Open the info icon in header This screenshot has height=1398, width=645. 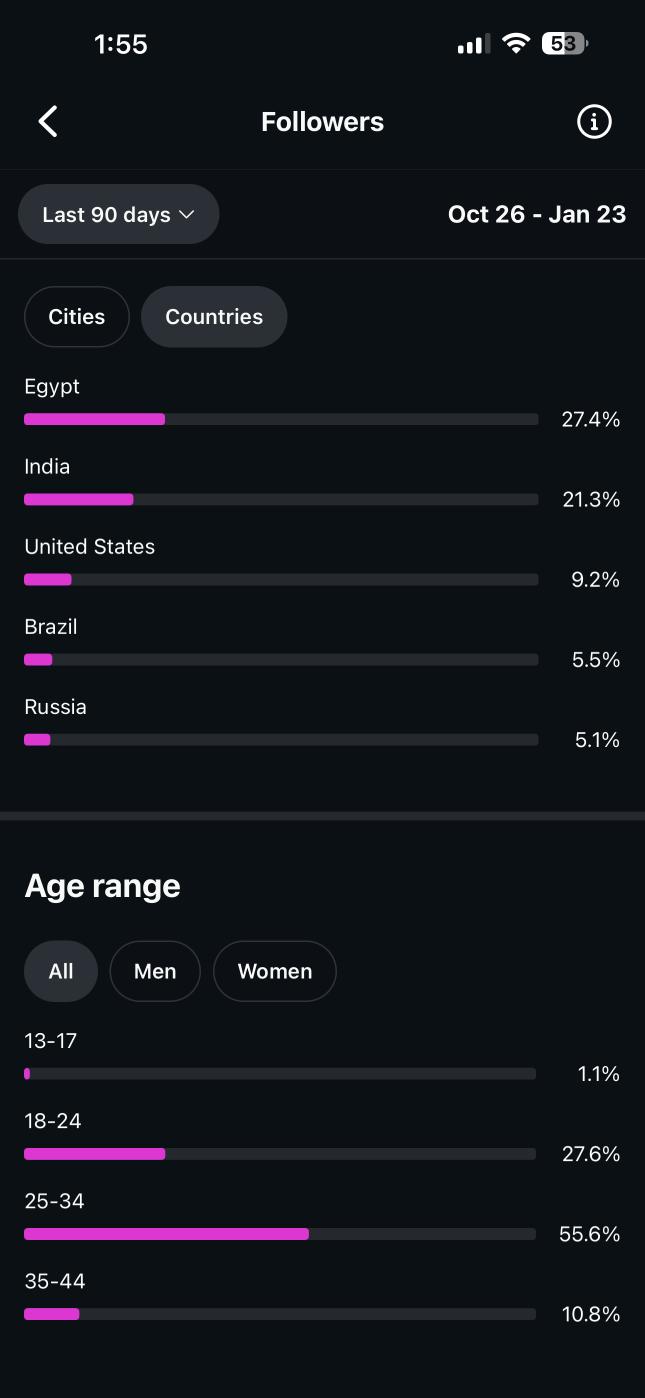(x=594, y=122)
